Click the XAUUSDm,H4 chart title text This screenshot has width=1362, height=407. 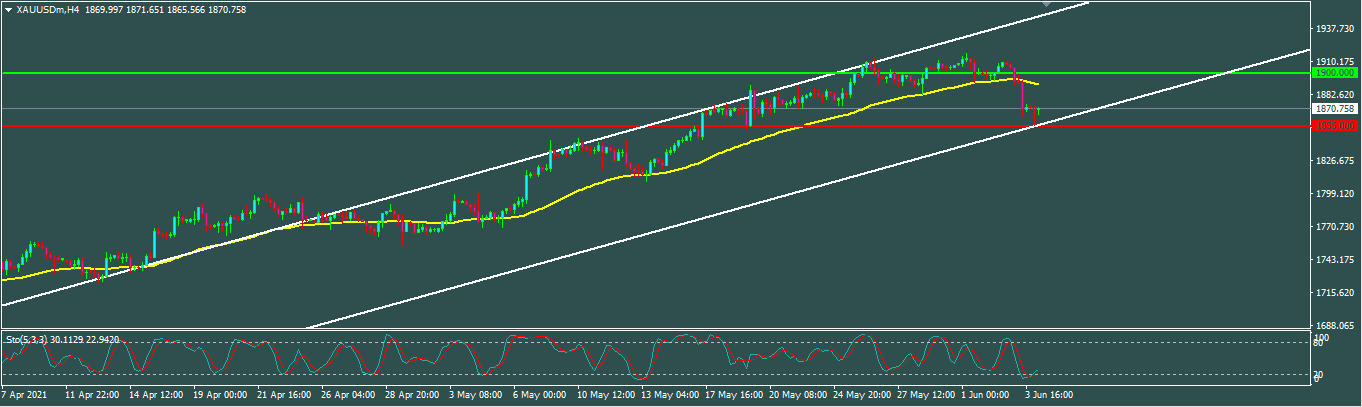point(49,9)
